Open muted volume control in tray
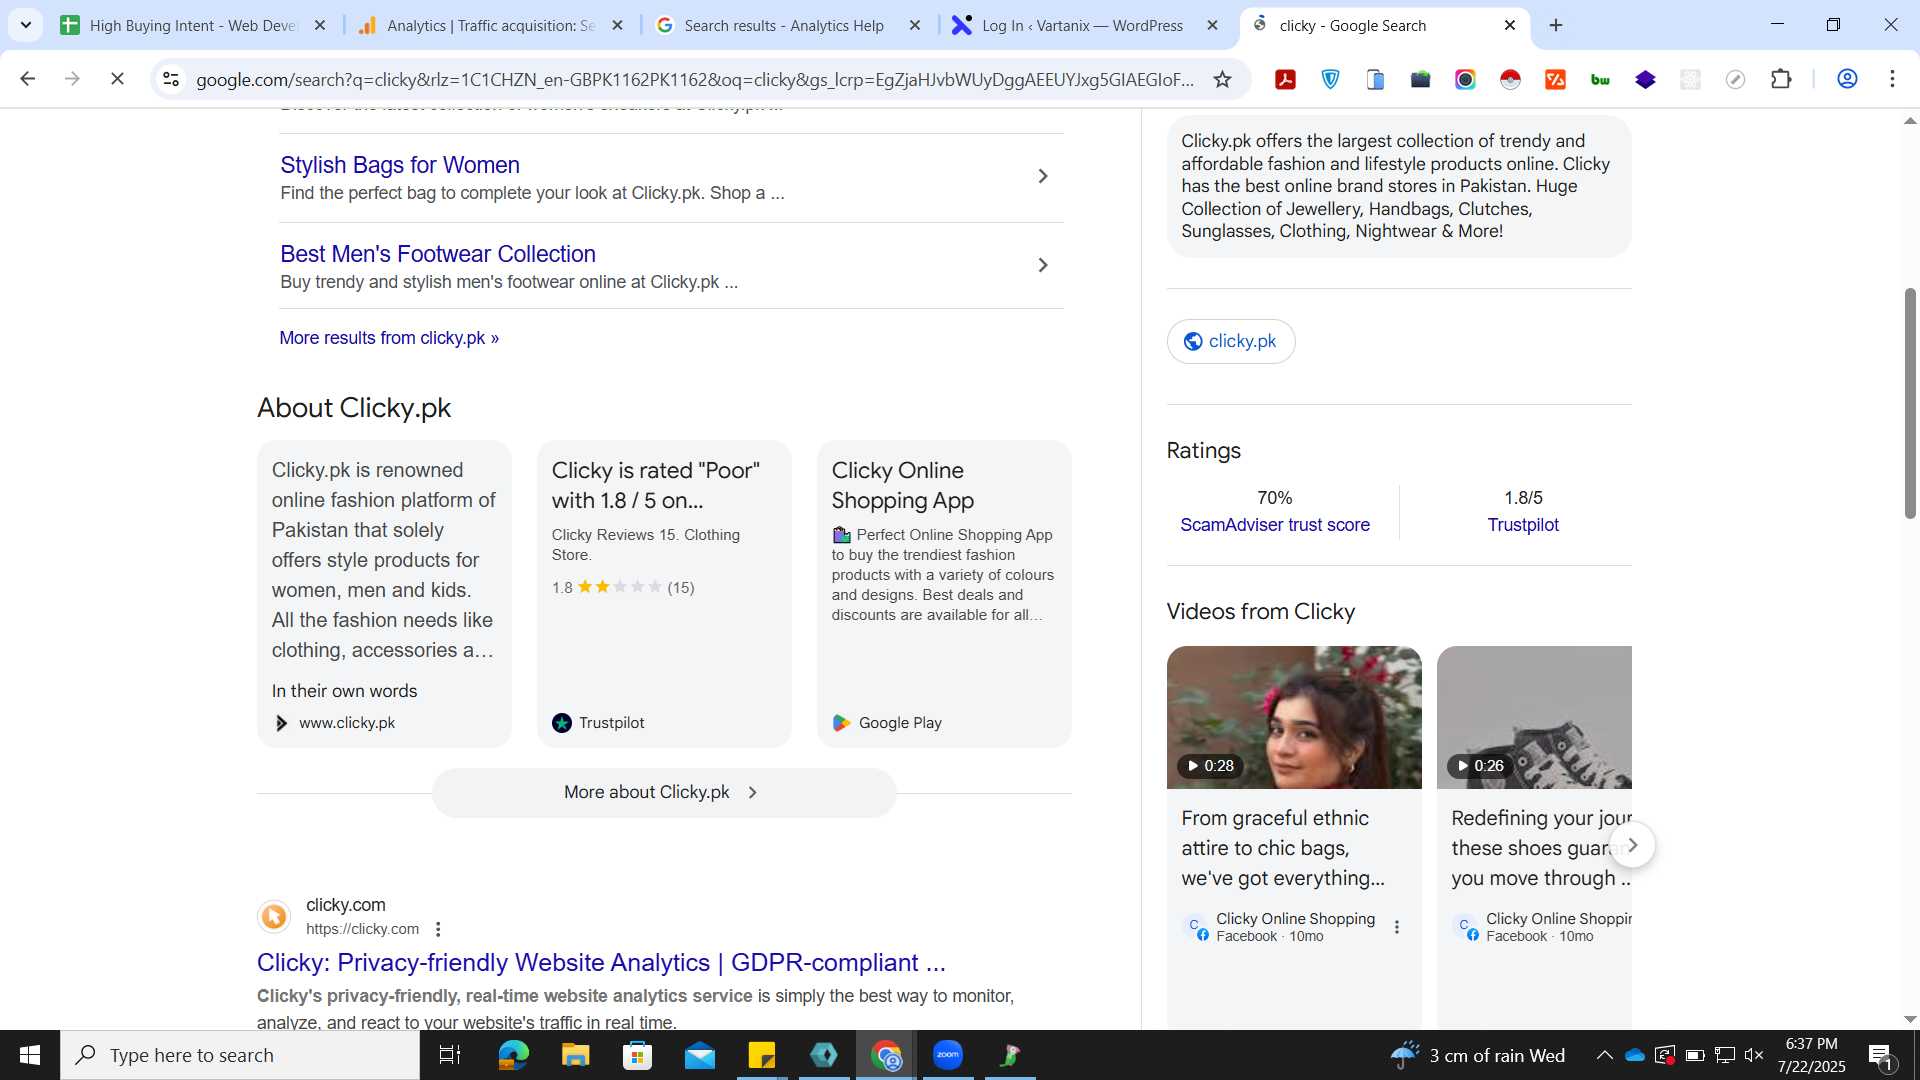1920x1080 pixels. tap(1754, 1055)
